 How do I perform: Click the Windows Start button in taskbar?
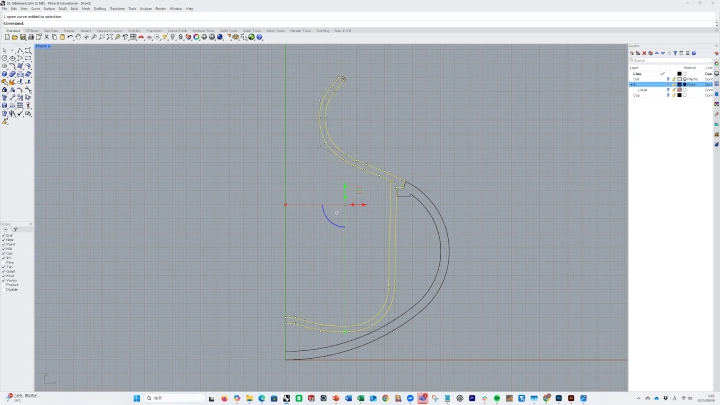136,398
